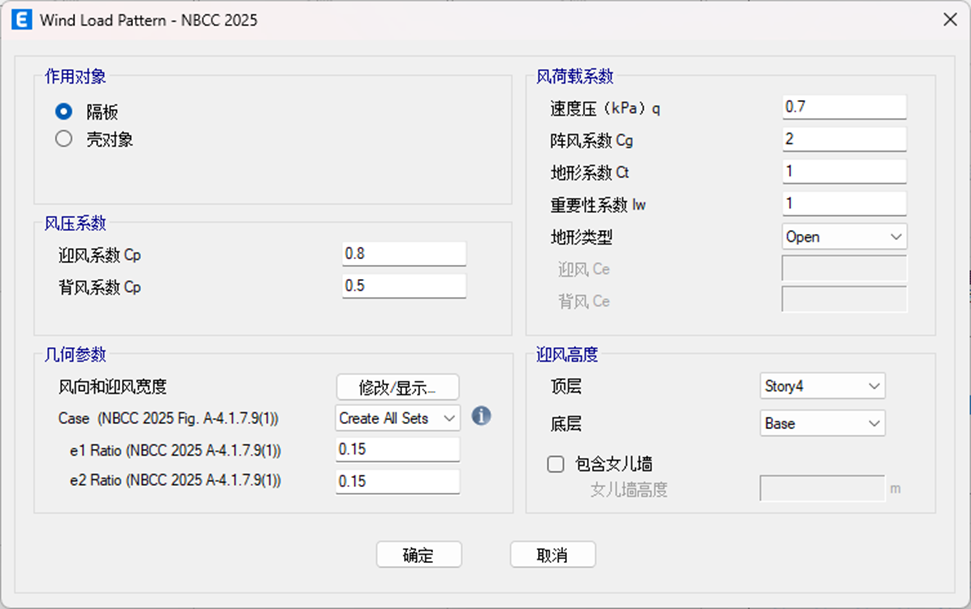971x609 pixels.
Task: Click the 阵风系数 Cg input field
Action: 843,139
